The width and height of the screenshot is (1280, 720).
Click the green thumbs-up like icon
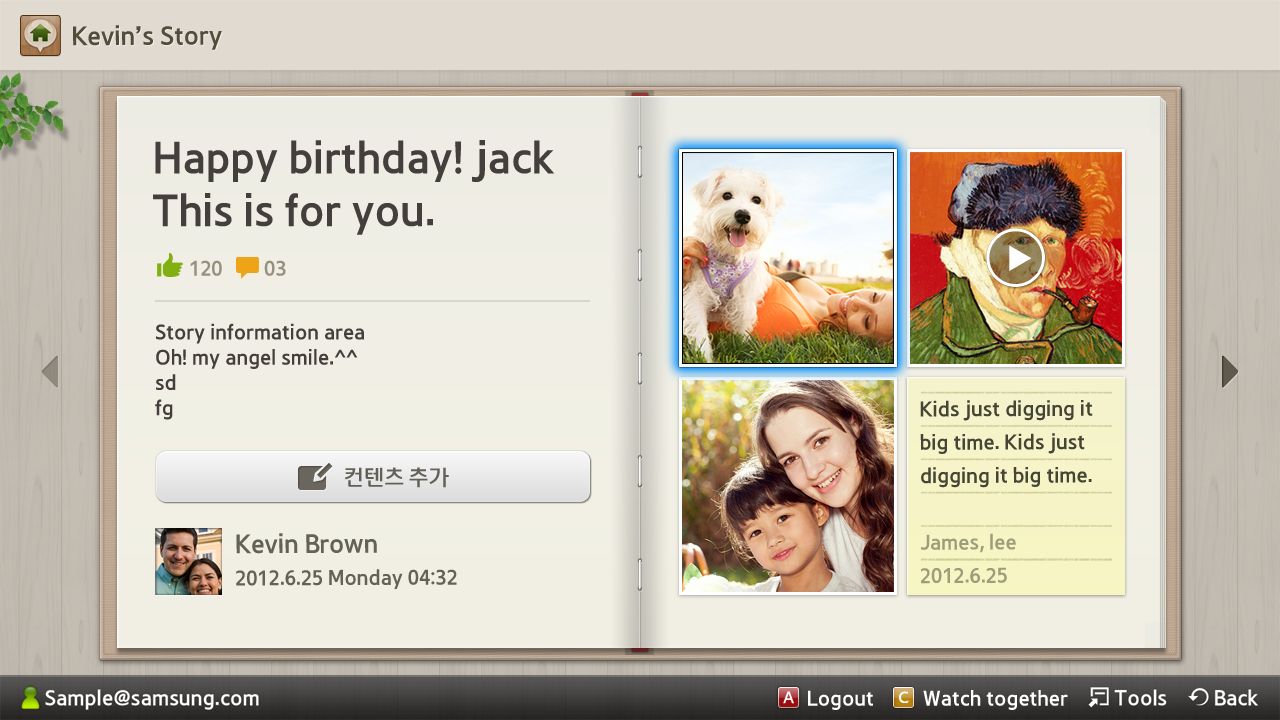click(x=169, y=266)
